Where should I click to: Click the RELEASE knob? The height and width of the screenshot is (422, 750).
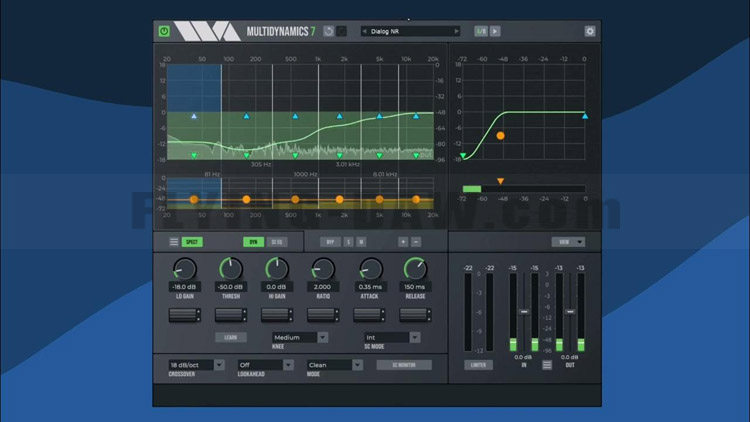click(x=415, y=269)
